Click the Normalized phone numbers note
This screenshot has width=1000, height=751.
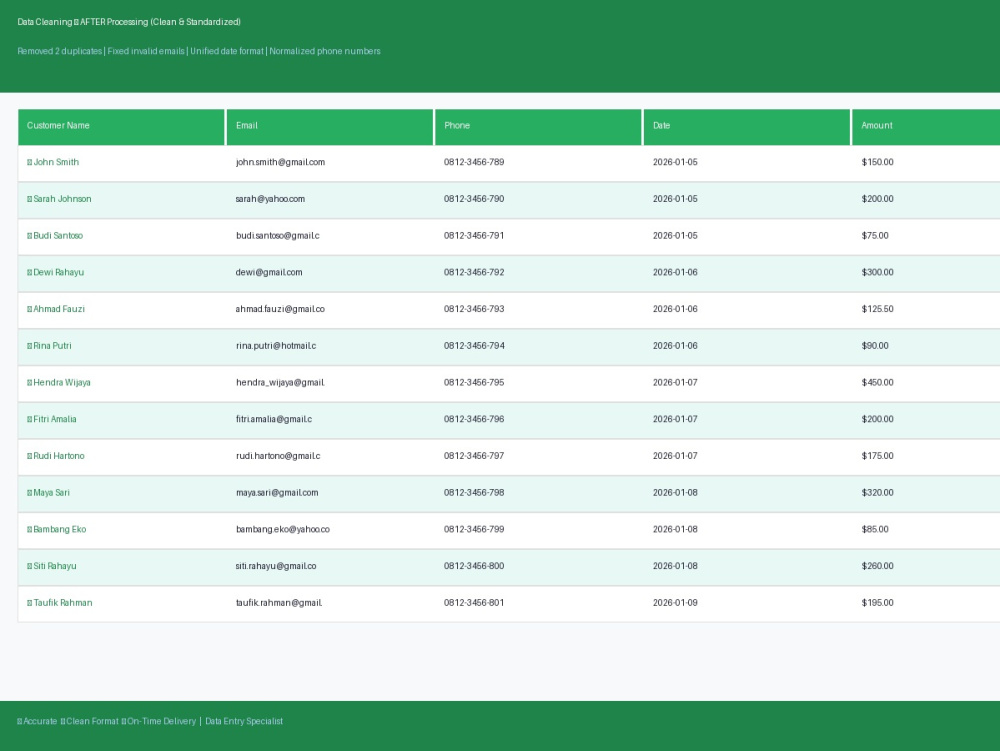325,52
